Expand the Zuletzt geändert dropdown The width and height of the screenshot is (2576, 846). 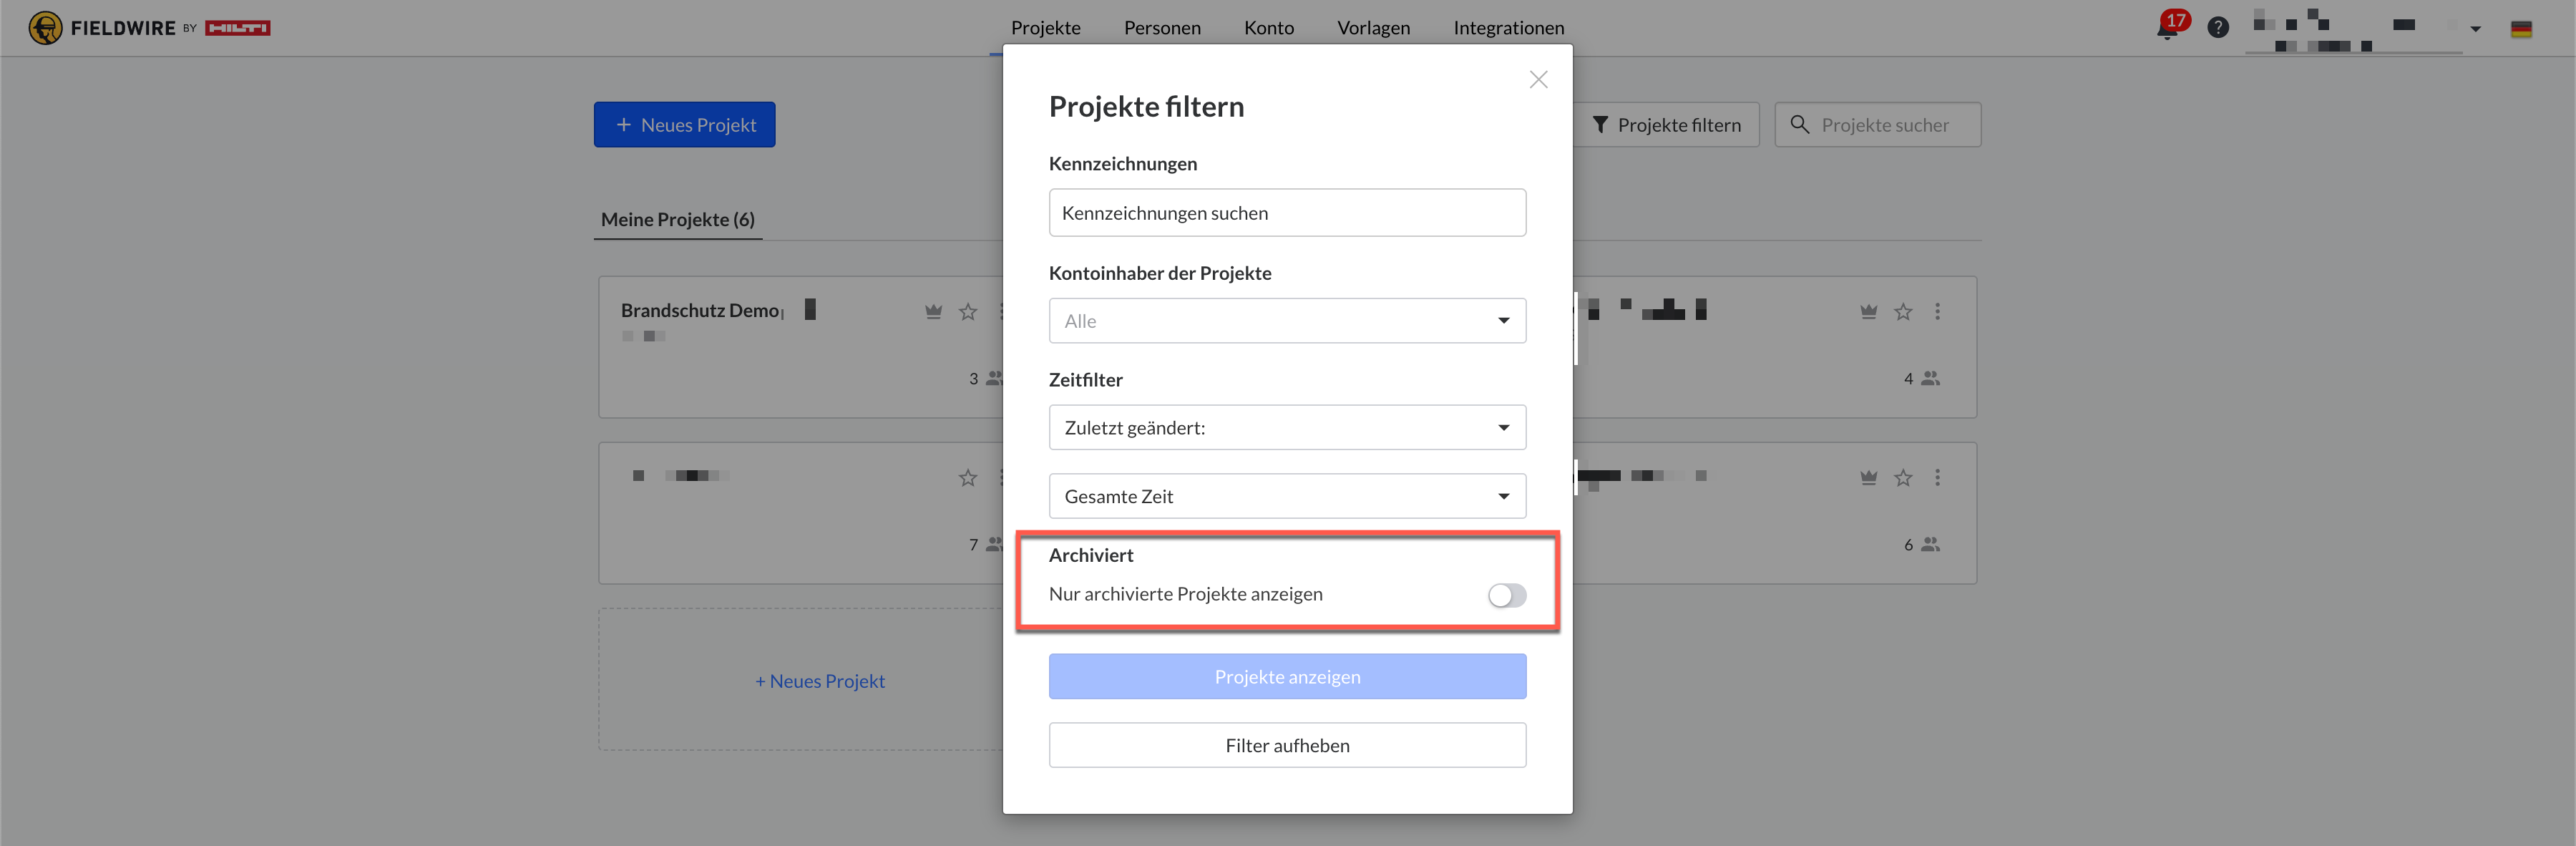coord(1286,428)
